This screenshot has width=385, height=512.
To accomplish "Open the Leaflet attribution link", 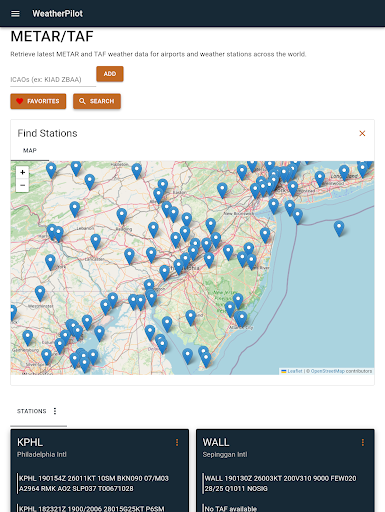I will point(295,371).
